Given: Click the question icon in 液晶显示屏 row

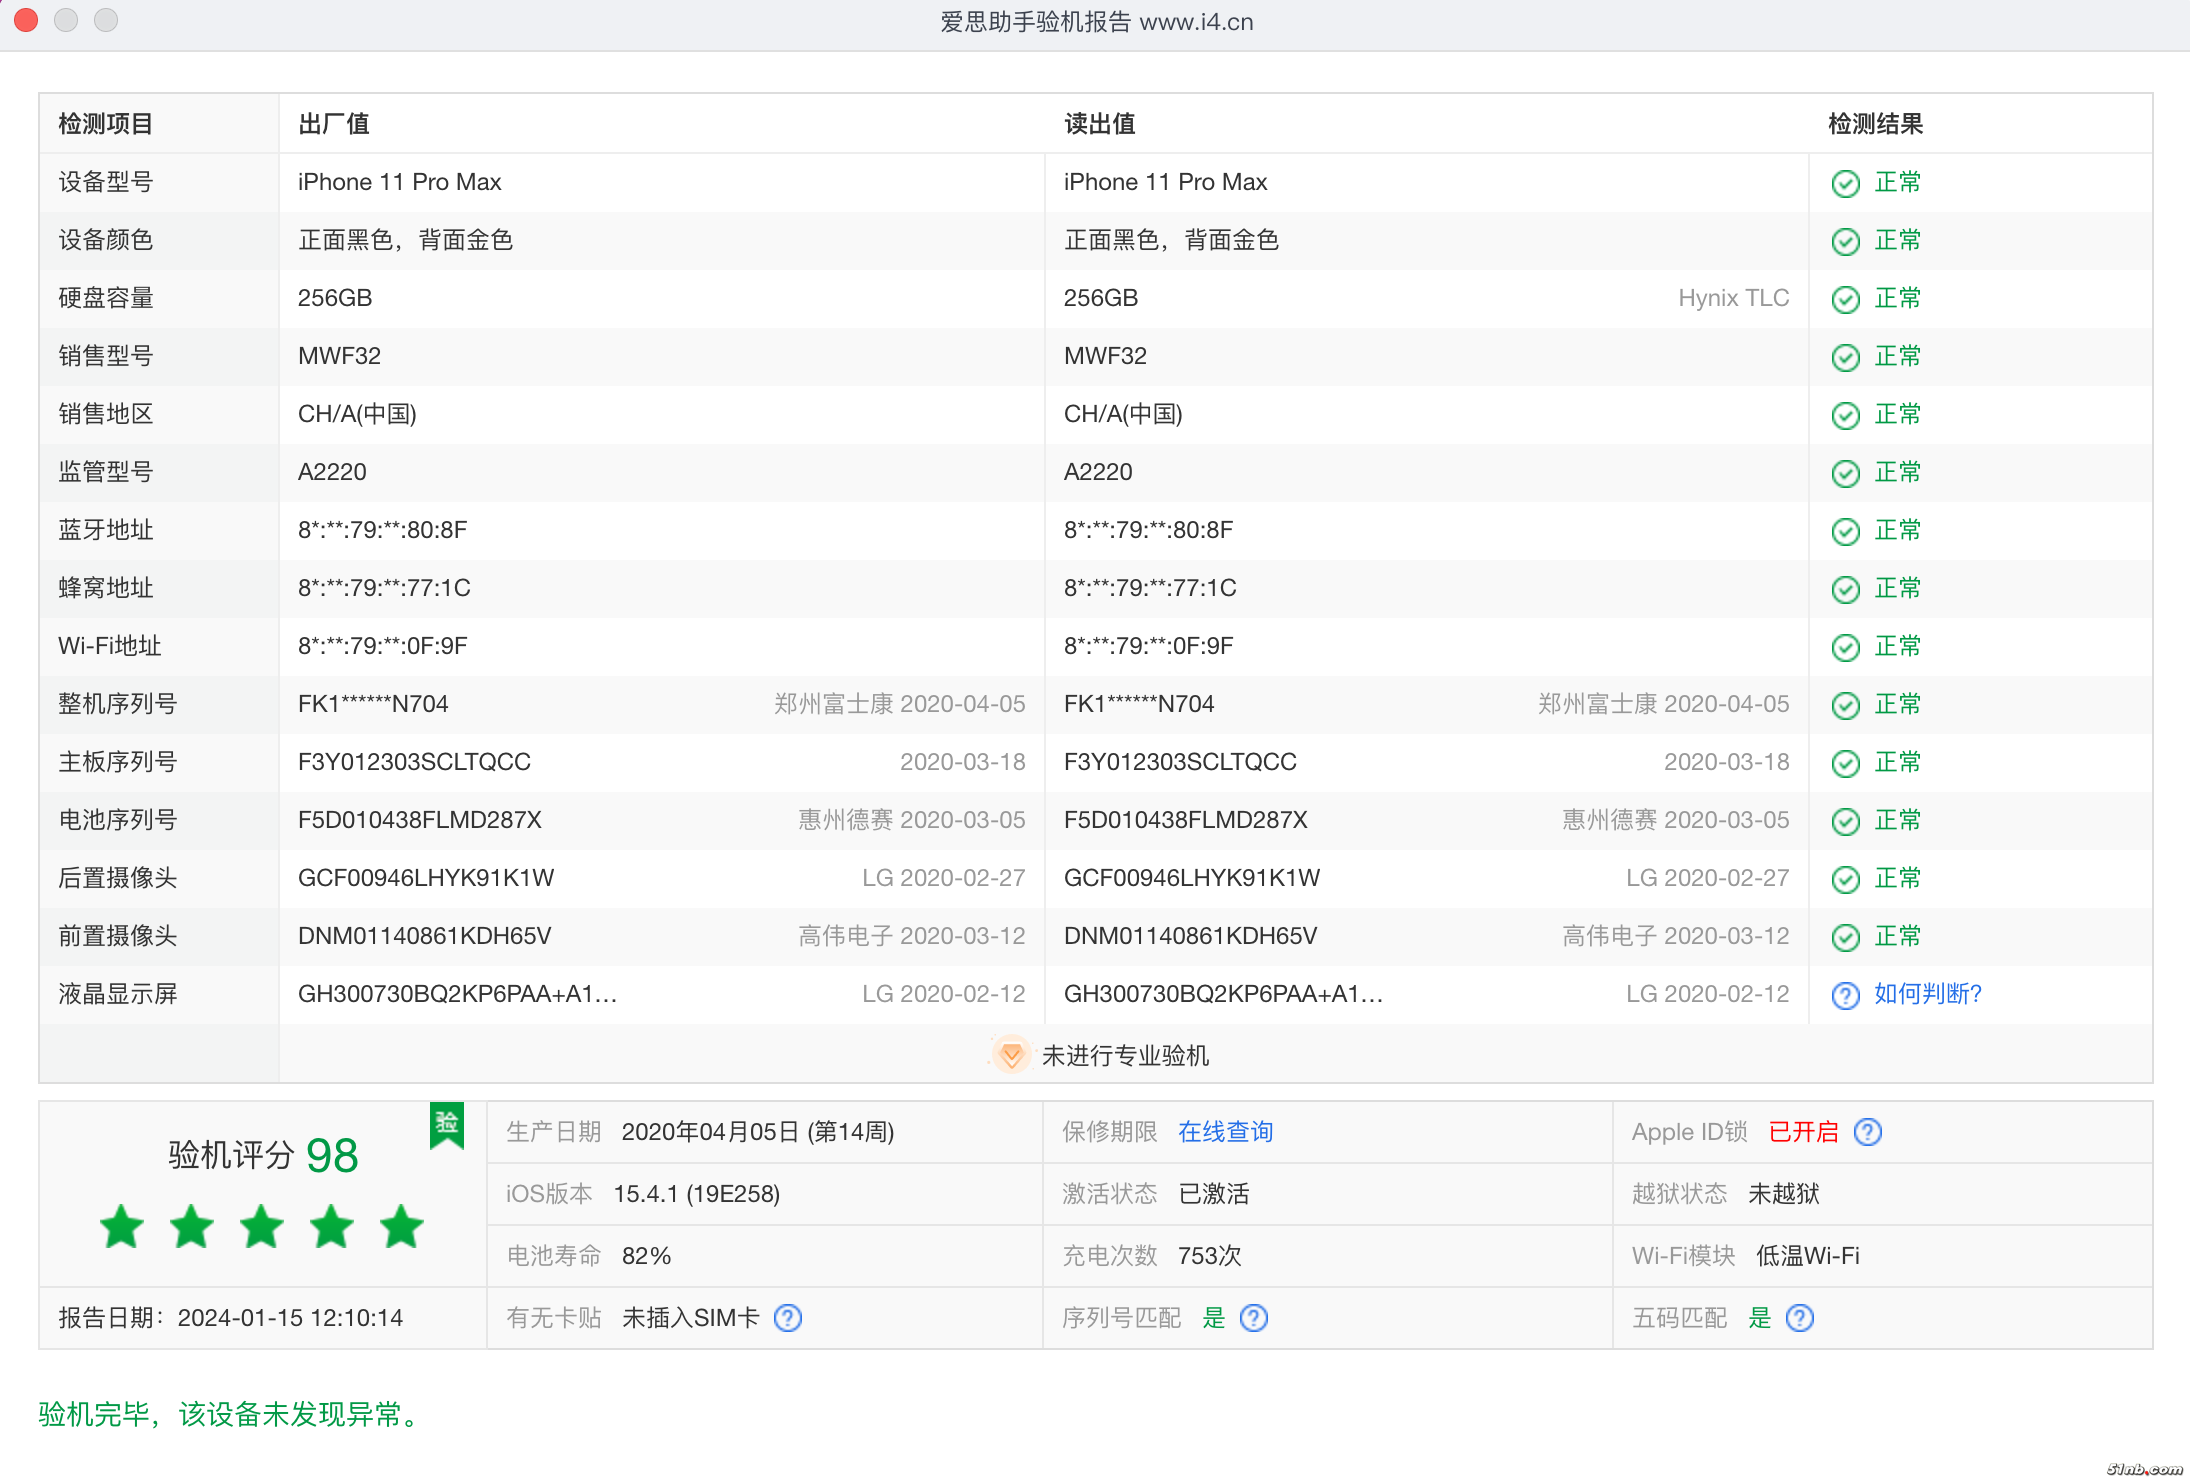Looking at the screenshot, I should (1845, 995).
